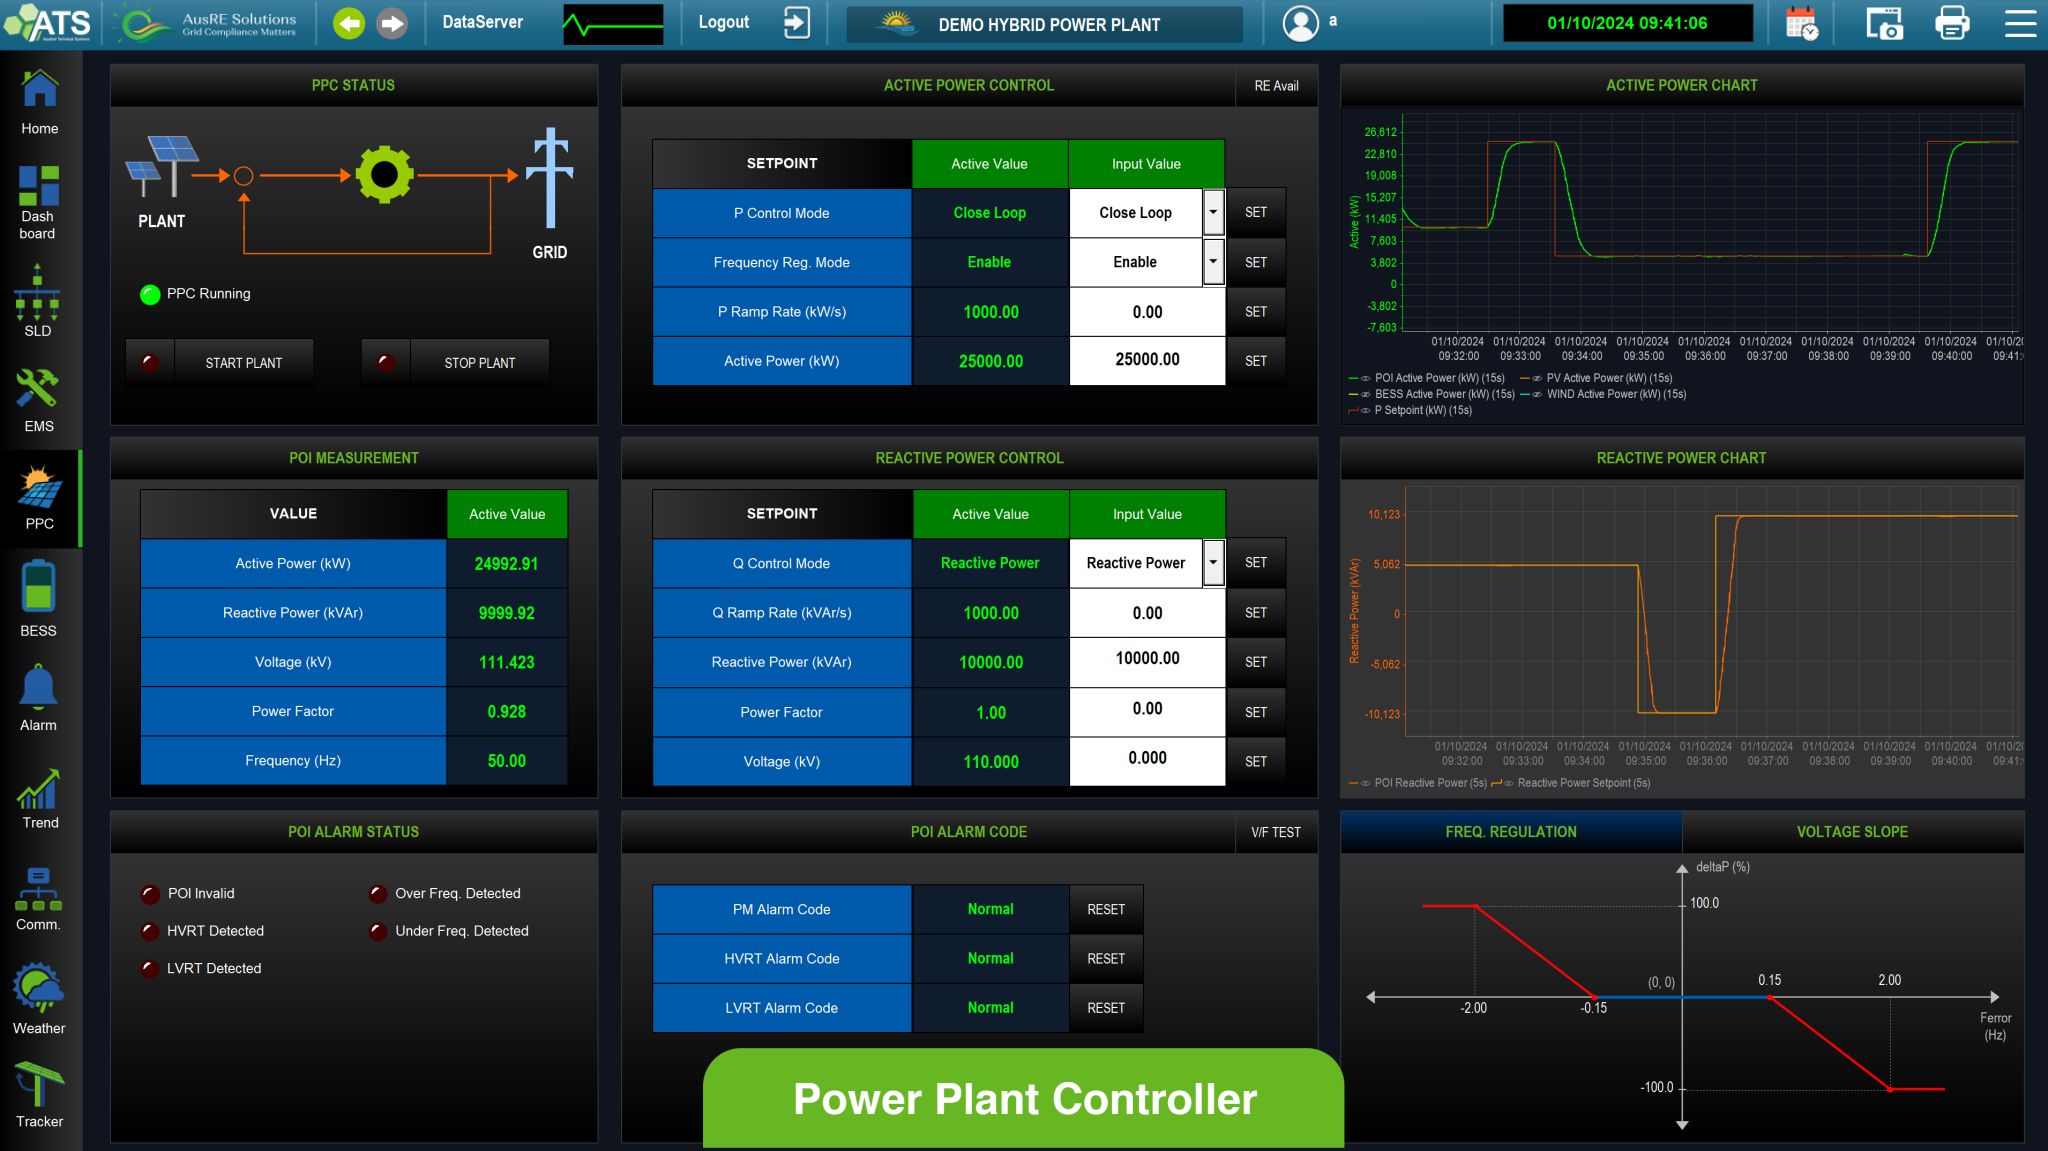Click the printer icon in header

pyautogui.click(x=1952, y=24)
